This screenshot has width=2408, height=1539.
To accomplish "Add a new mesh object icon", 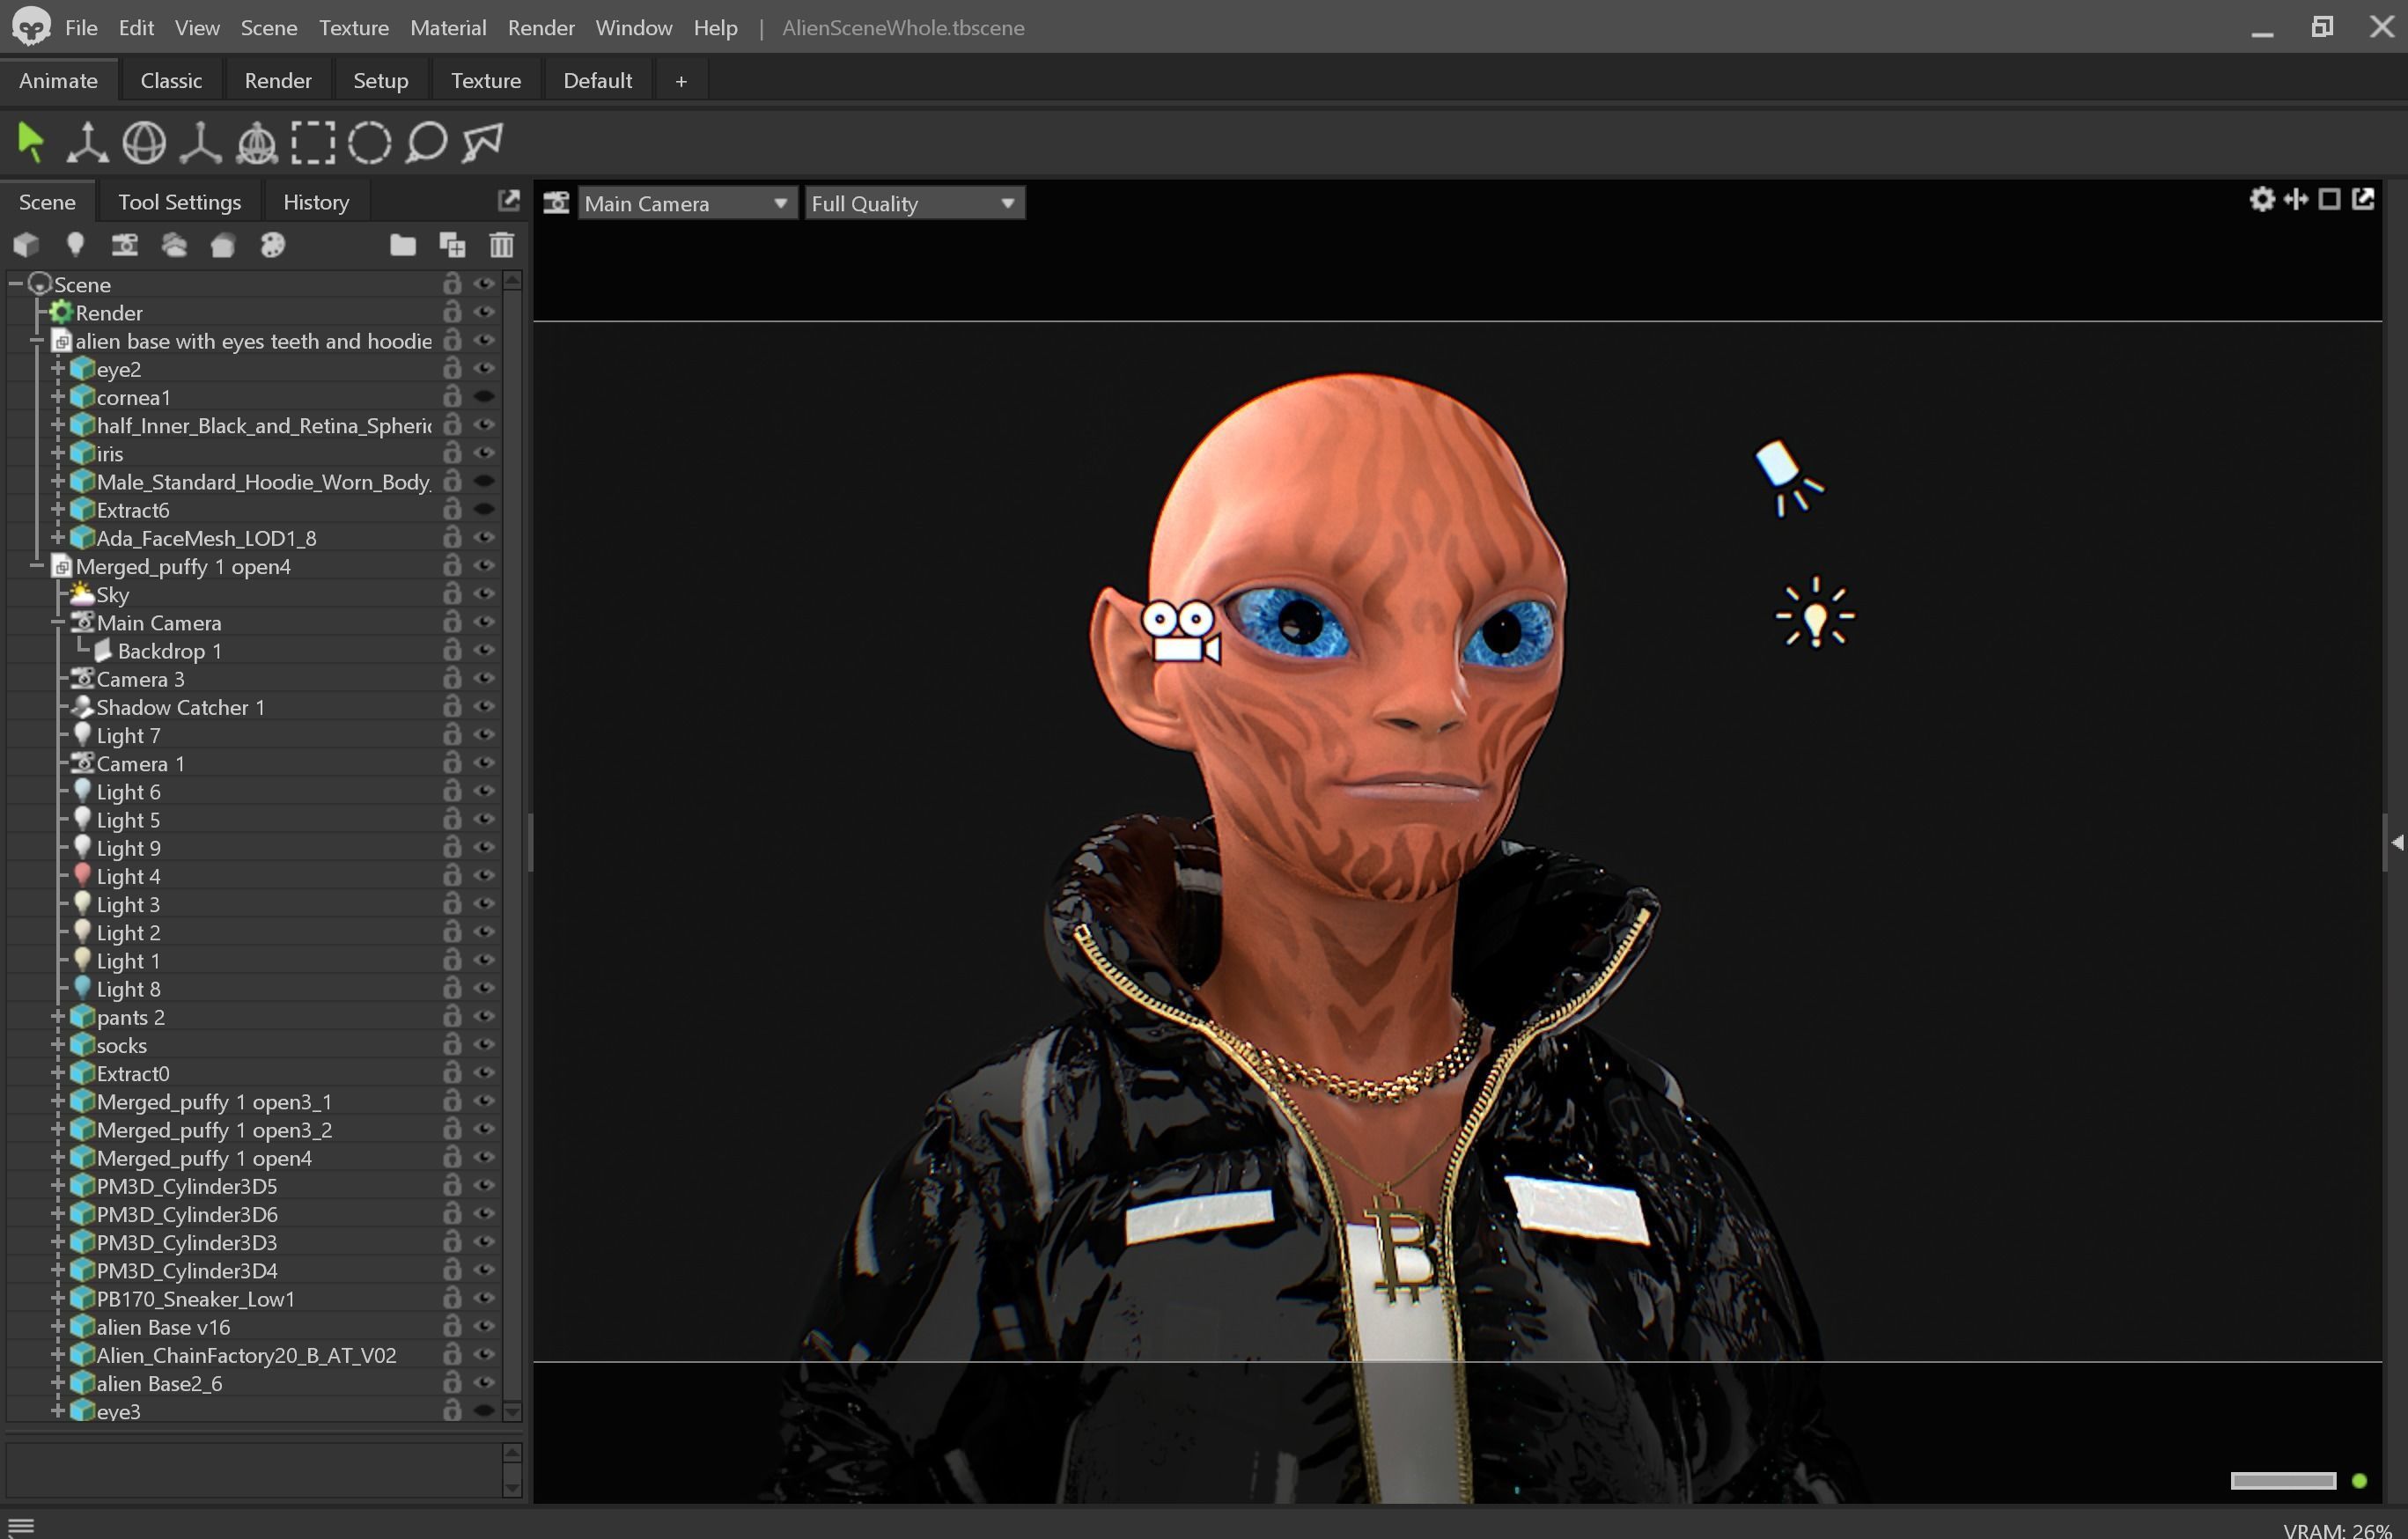I will point(26,245).
